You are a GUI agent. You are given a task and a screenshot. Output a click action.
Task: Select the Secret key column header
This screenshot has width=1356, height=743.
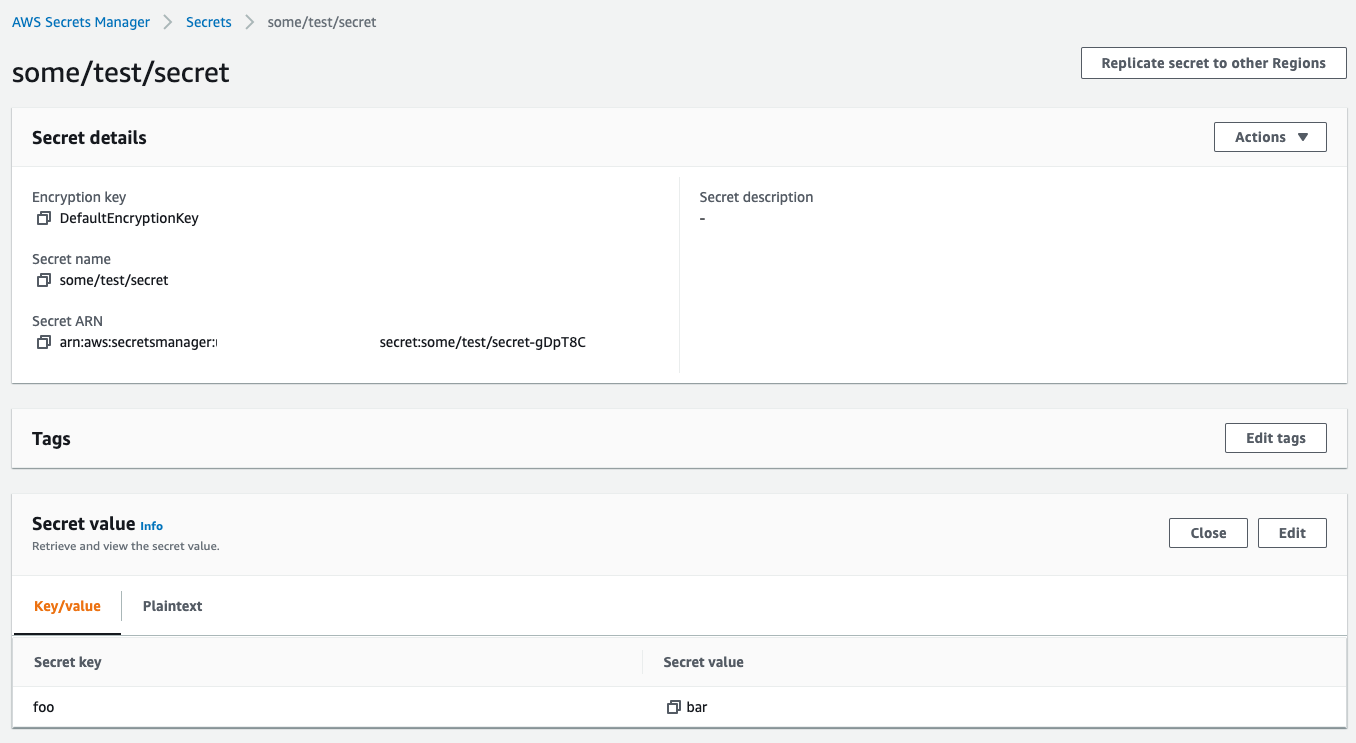tap(67, 662)
